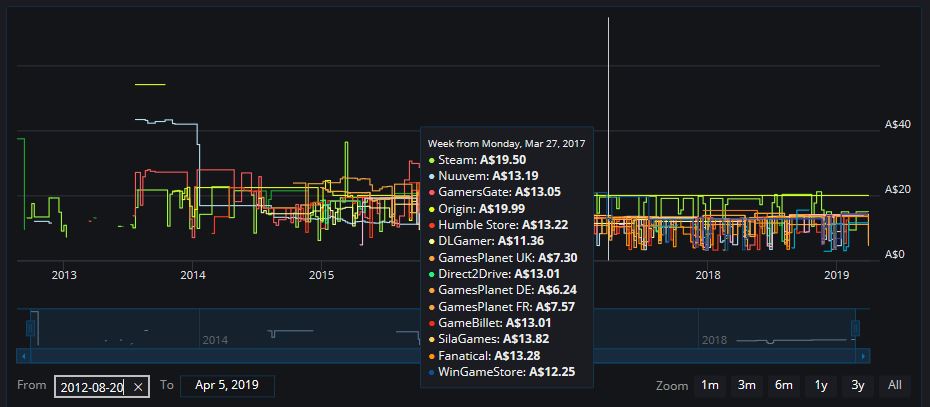Click the From date input field
Screen dimensions: 930x407
(101, 387)
